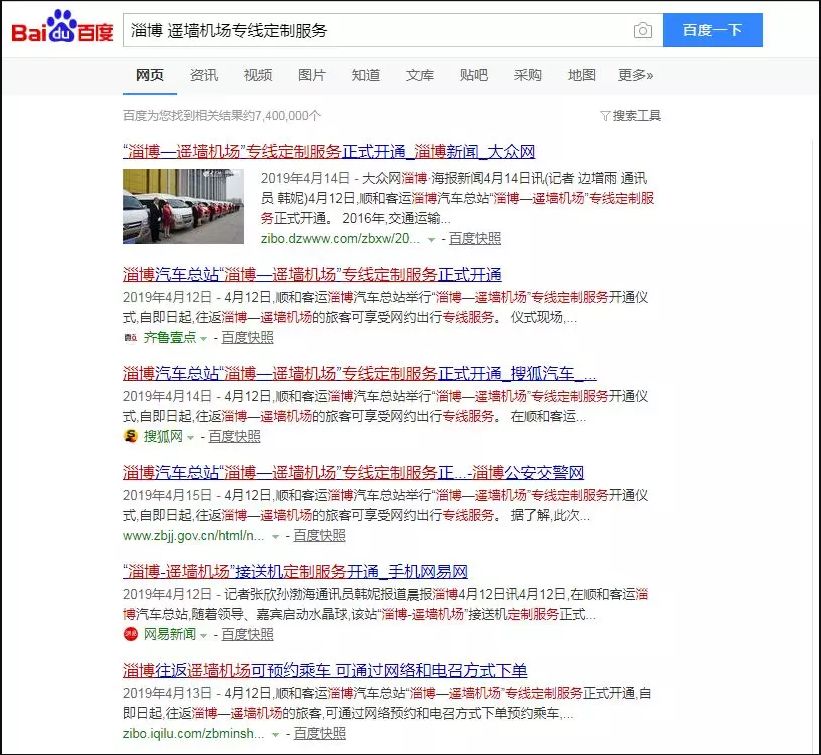Click the van lineup thumbnail image
The image size is (821, 755).
[x=183, y=206]
